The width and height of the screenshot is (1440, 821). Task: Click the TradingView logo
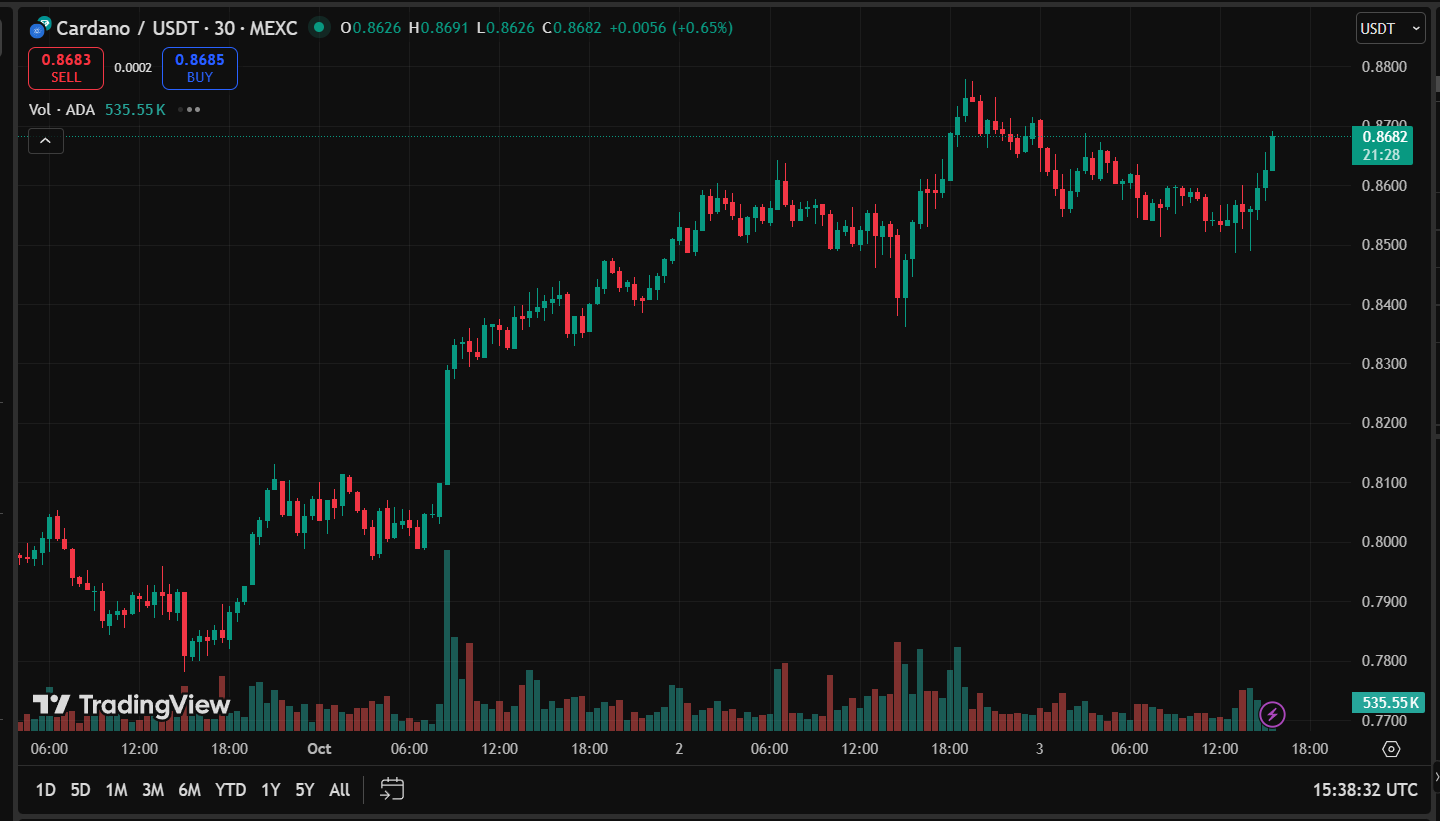click(131, 704)
